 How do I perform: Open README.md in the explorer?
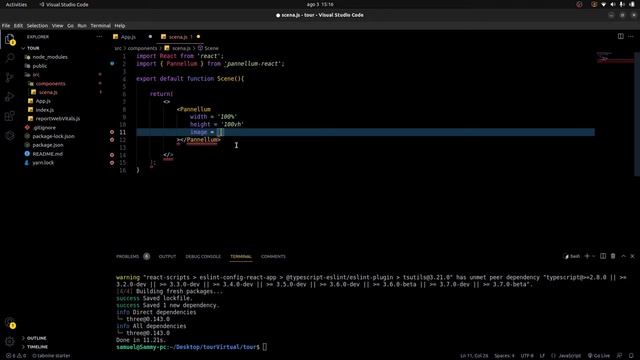47,154
